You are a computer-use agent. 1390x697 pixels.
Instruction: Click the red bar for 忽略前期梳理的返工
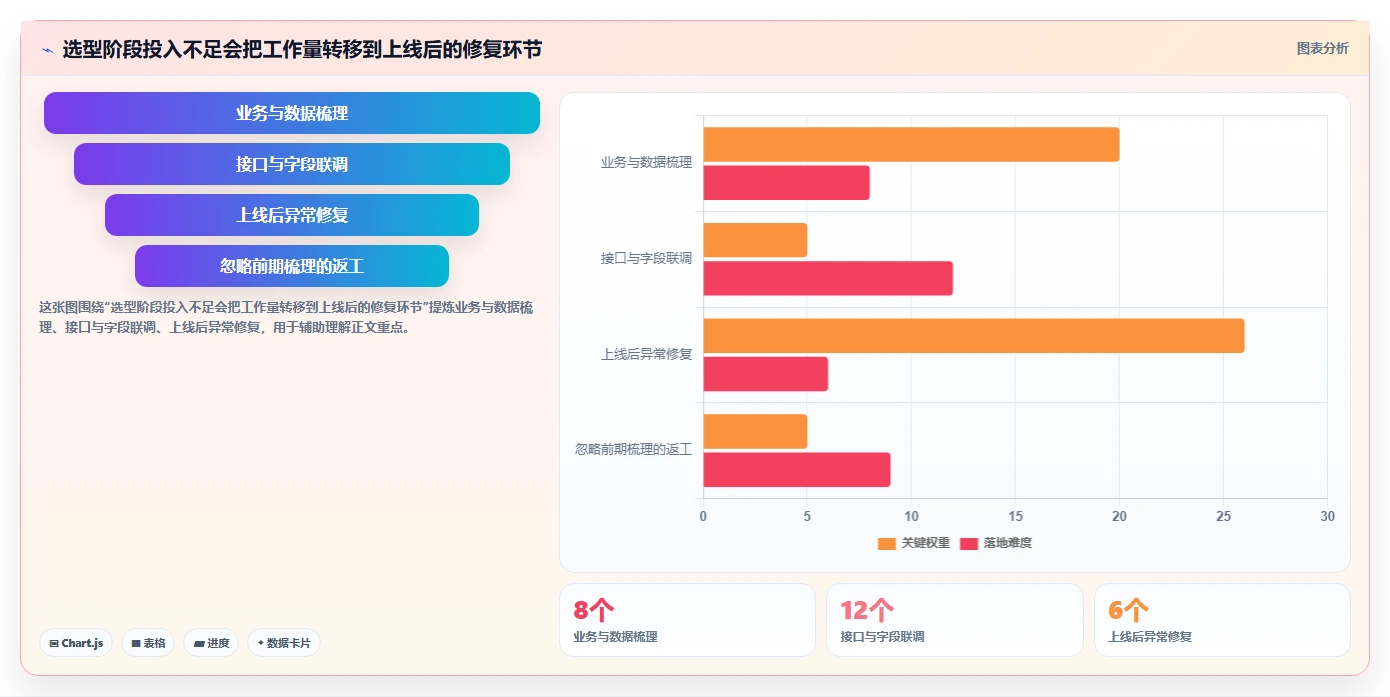click(x=797, y=470)
